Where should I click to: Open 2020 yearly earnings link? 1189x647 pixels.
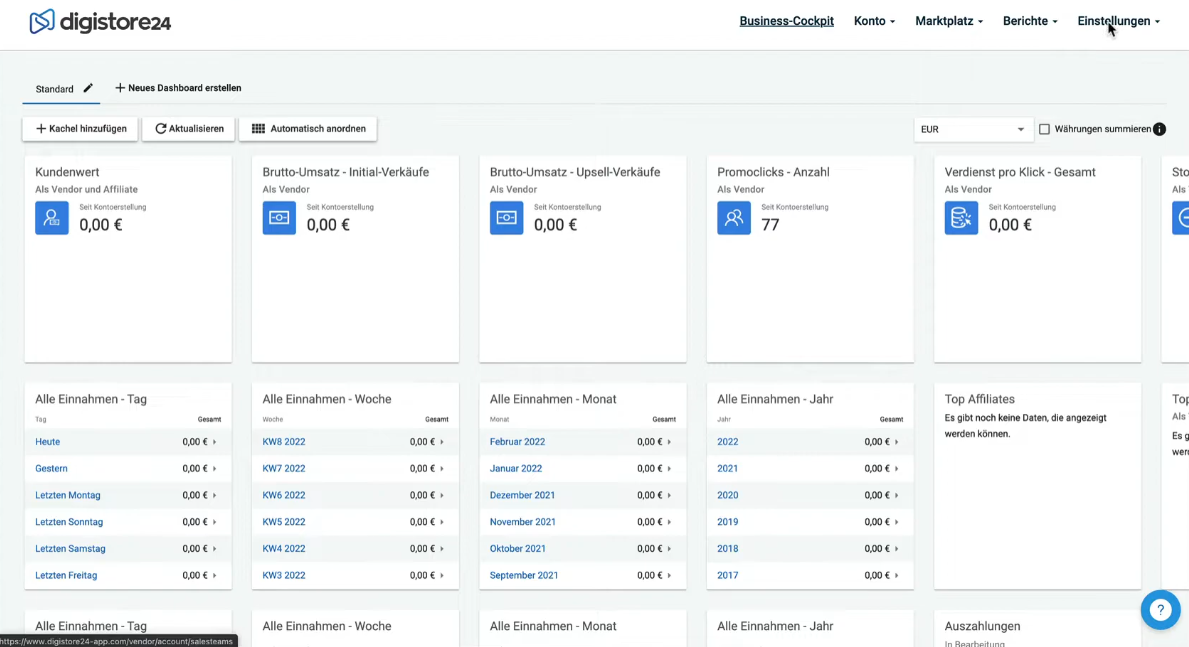727,495
